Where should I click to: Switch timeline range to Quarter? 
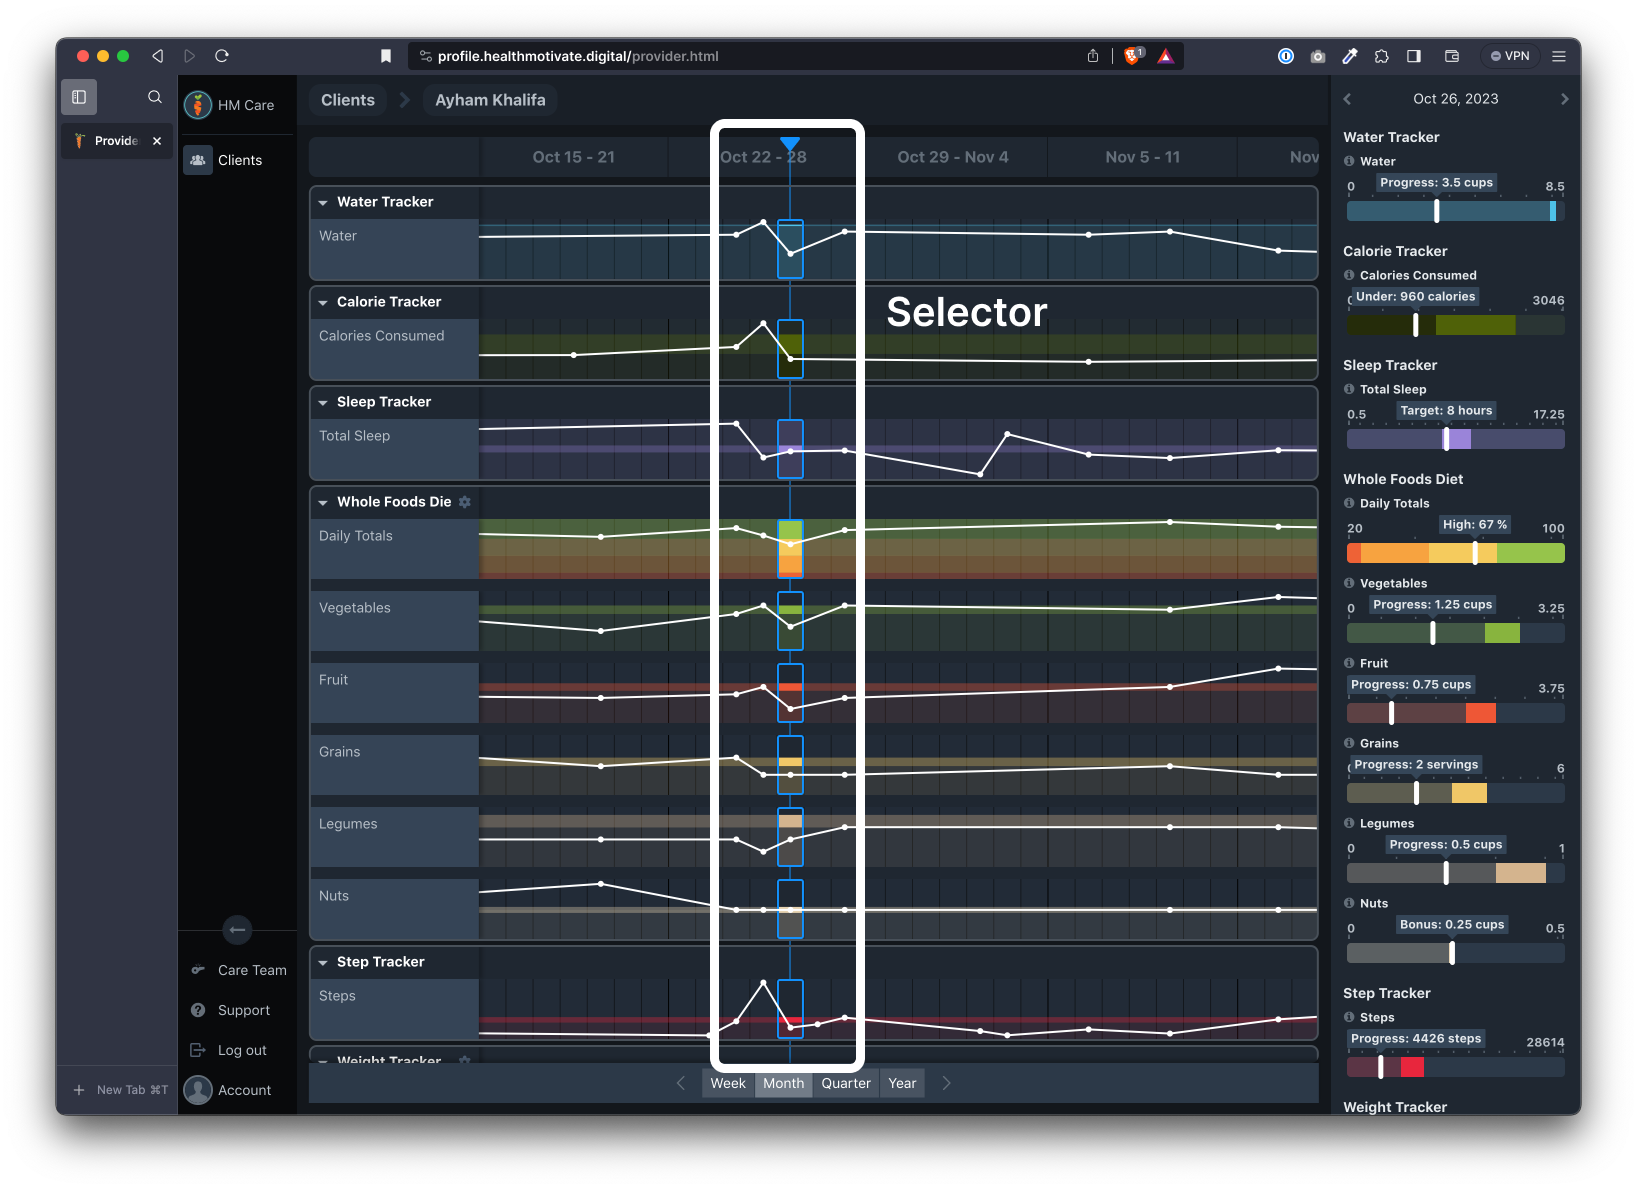tap(846, 1083)
